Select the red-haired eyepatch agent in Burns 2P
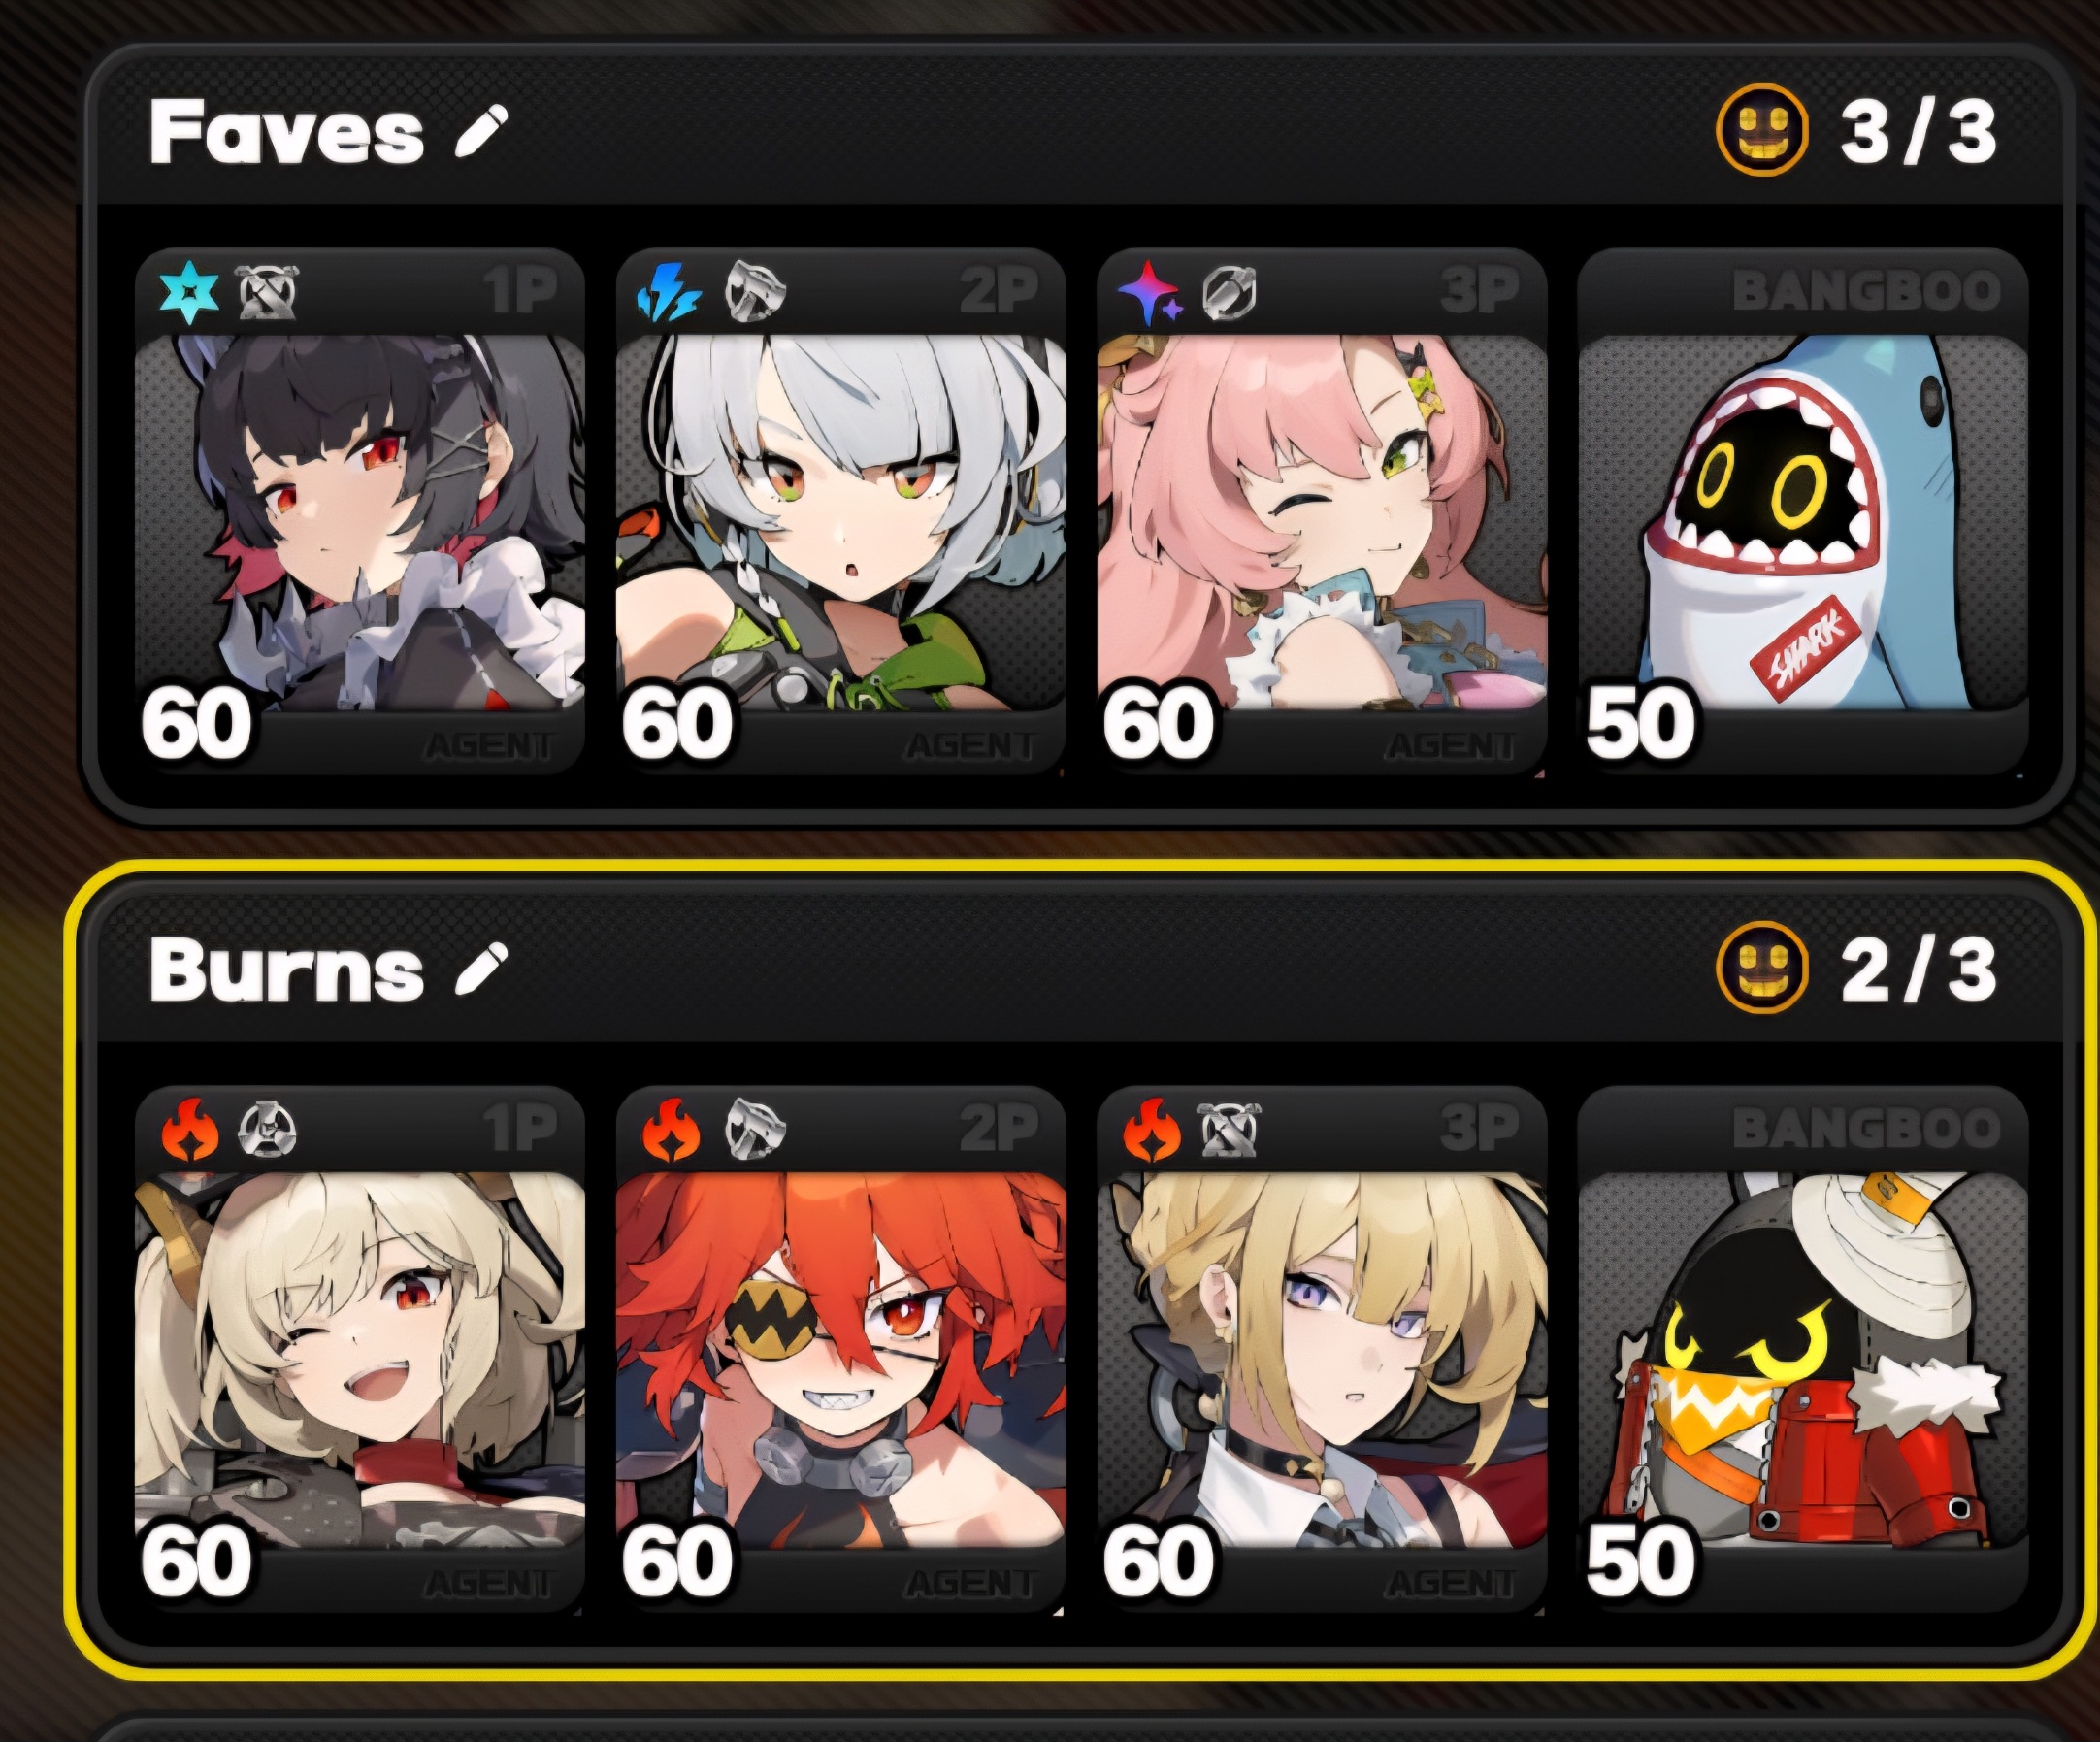This screenshot has width=2100, height=1742. (x=841, y=1360)
